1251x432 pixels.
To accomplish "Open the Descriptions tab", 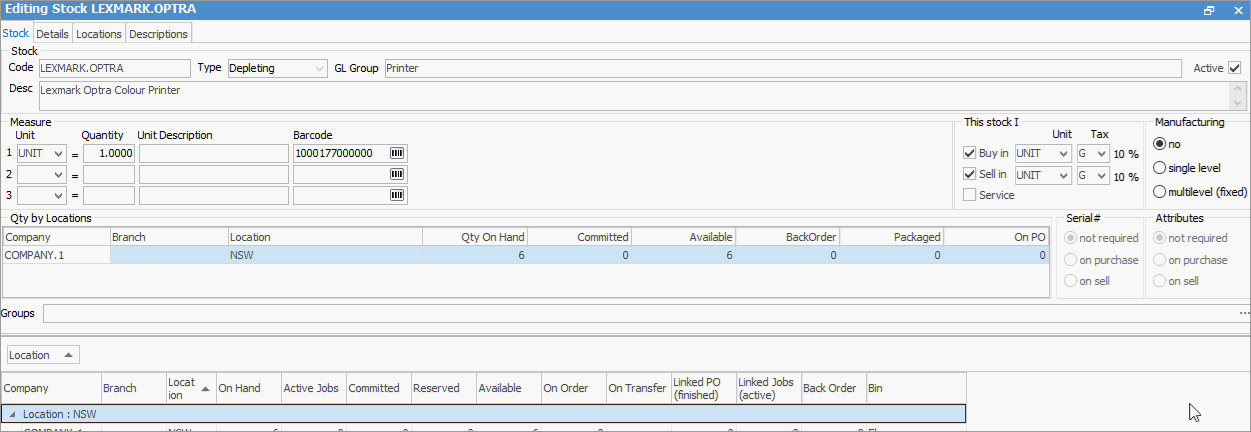I will [158, 34].
